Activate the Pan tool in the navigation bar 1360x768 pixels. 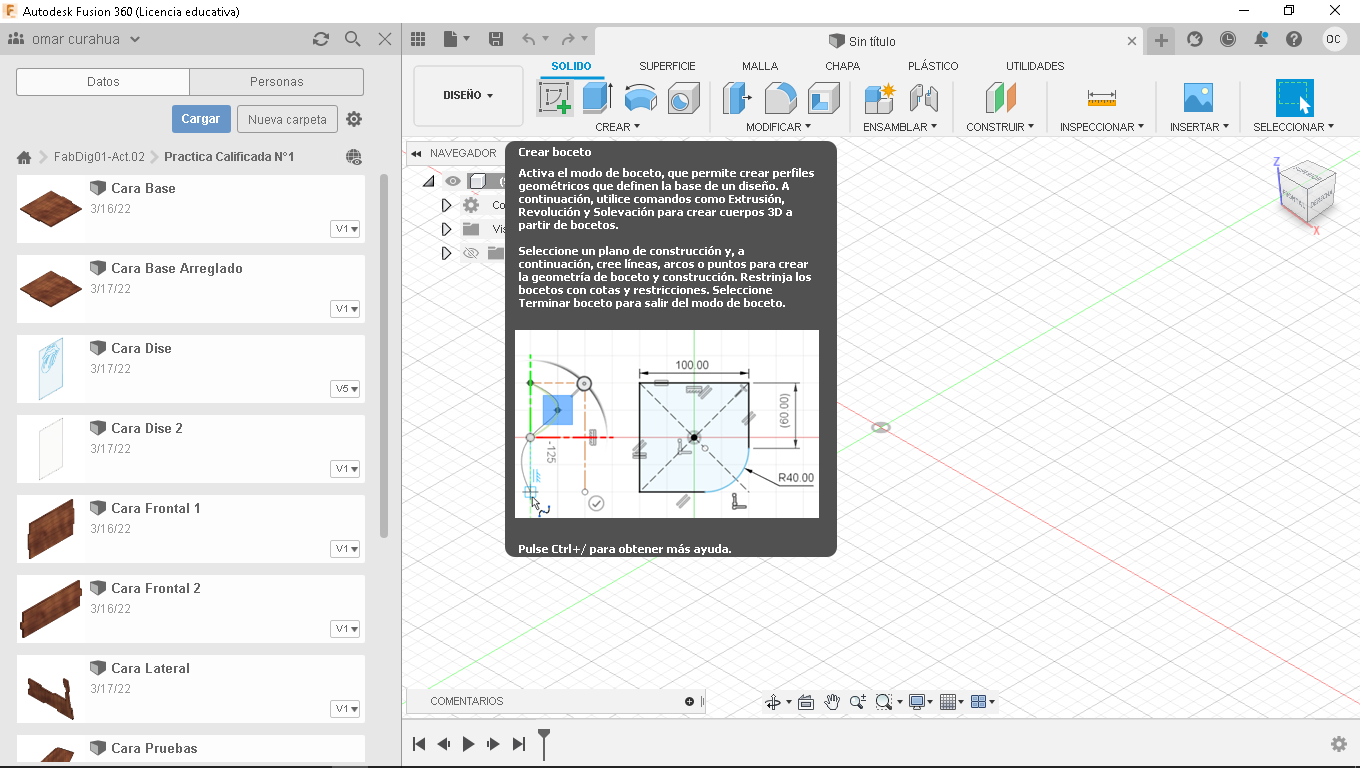coord(832,701)
